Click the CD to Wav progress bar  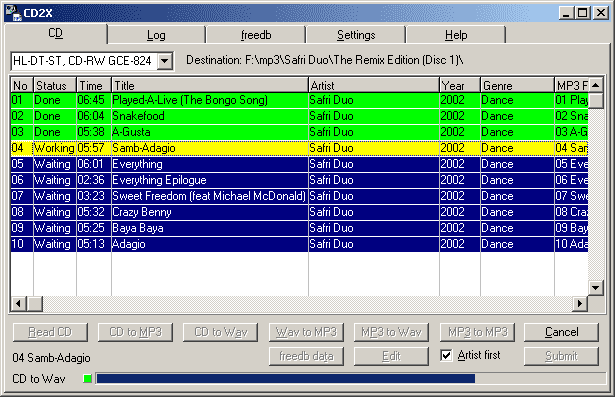pos(351,379)
